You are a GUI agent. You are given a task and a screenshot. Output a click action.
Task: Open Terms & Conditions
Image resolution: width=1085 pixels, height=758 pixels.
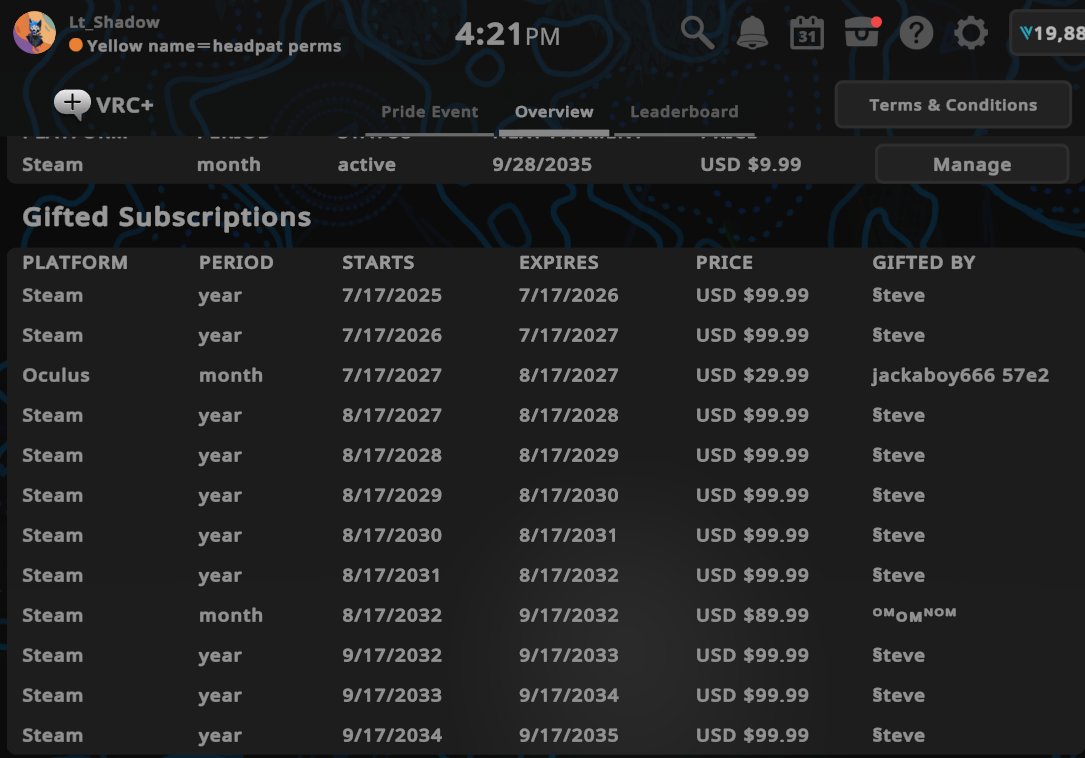pos(953,105)
